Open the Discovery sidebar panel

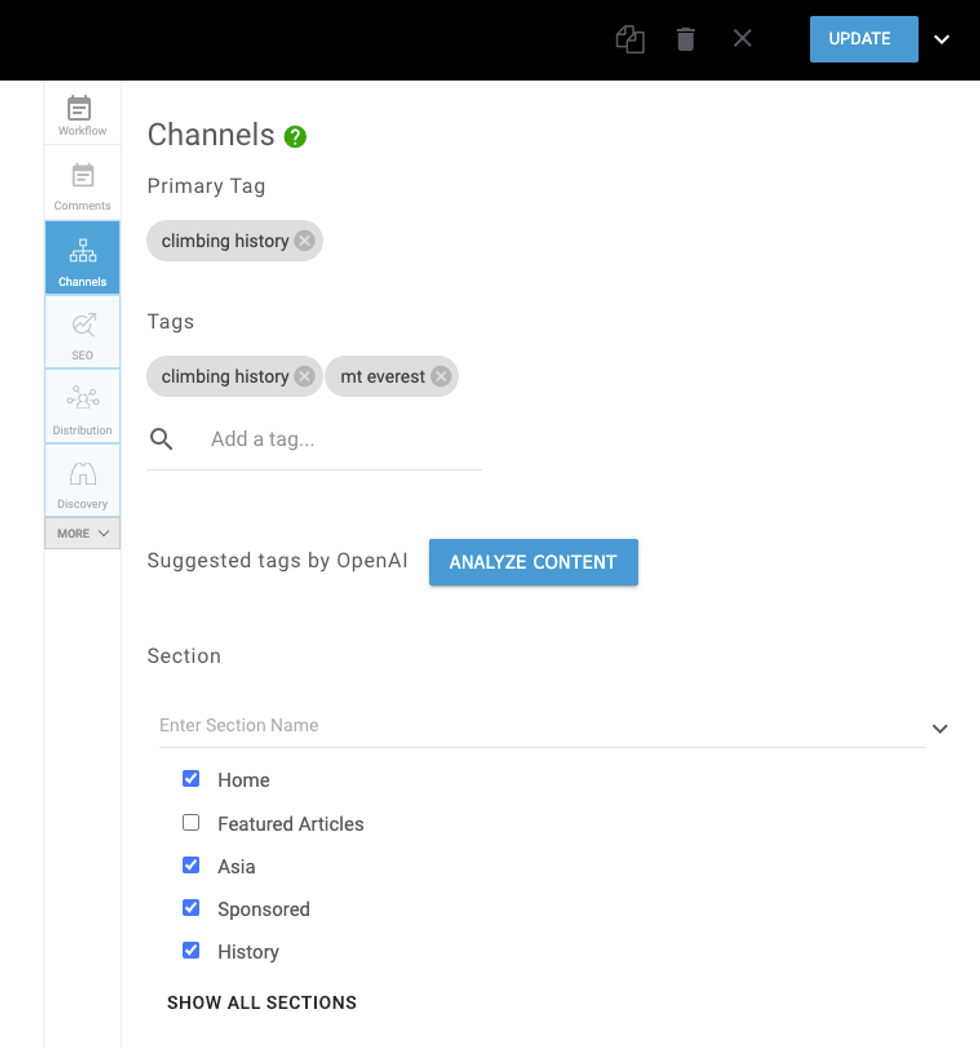pyautogui.click(x=82, y=481)
